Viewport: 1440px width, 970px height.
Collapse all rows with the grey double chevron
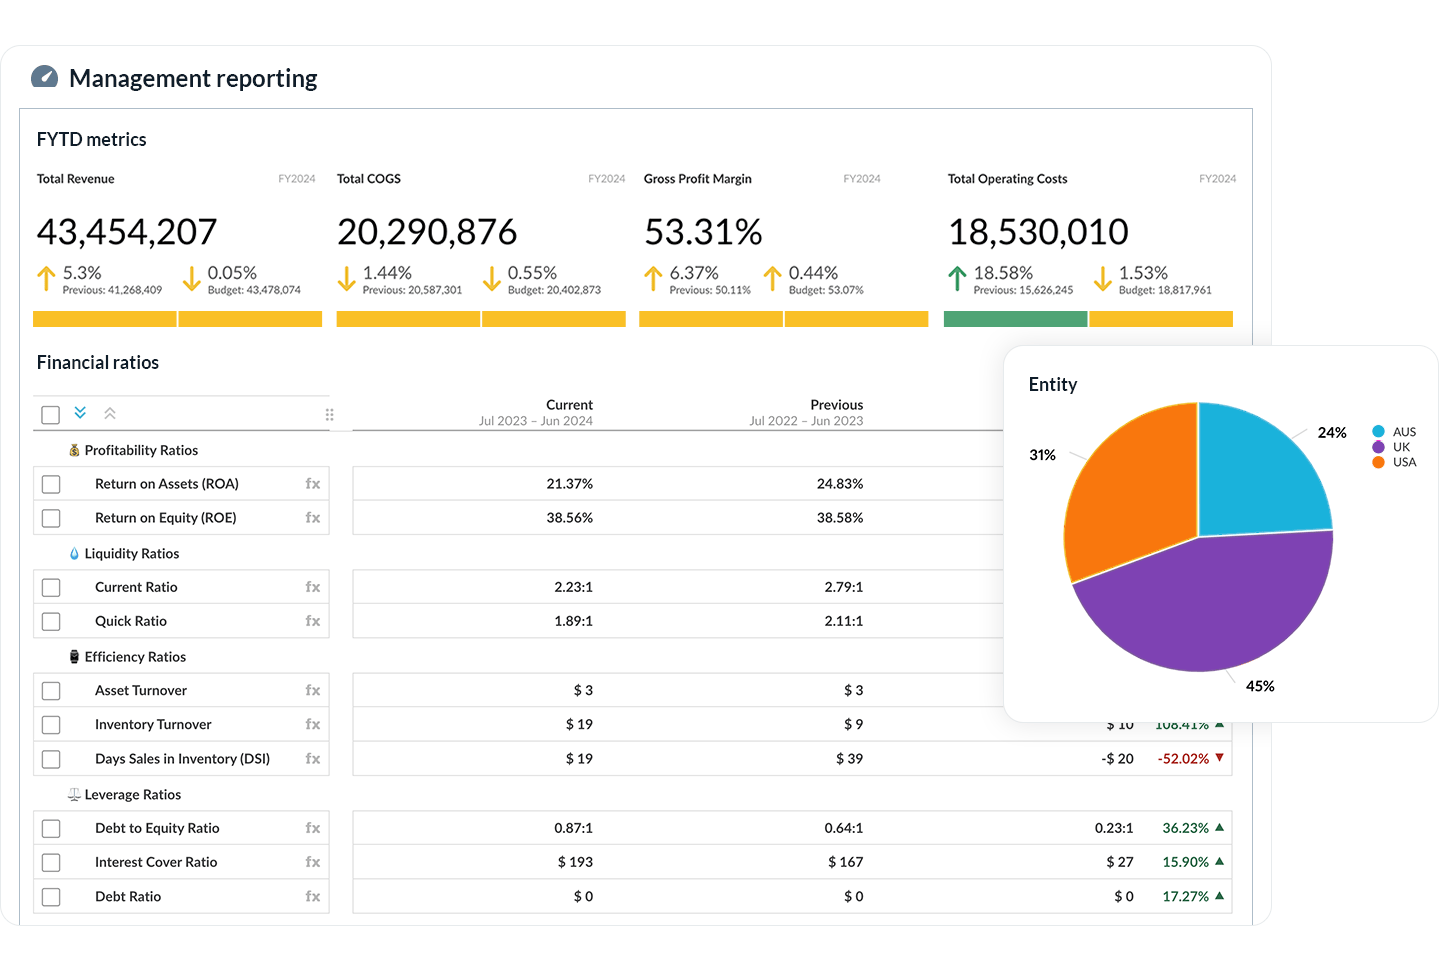pyautogui.click(x=110, y=412)
